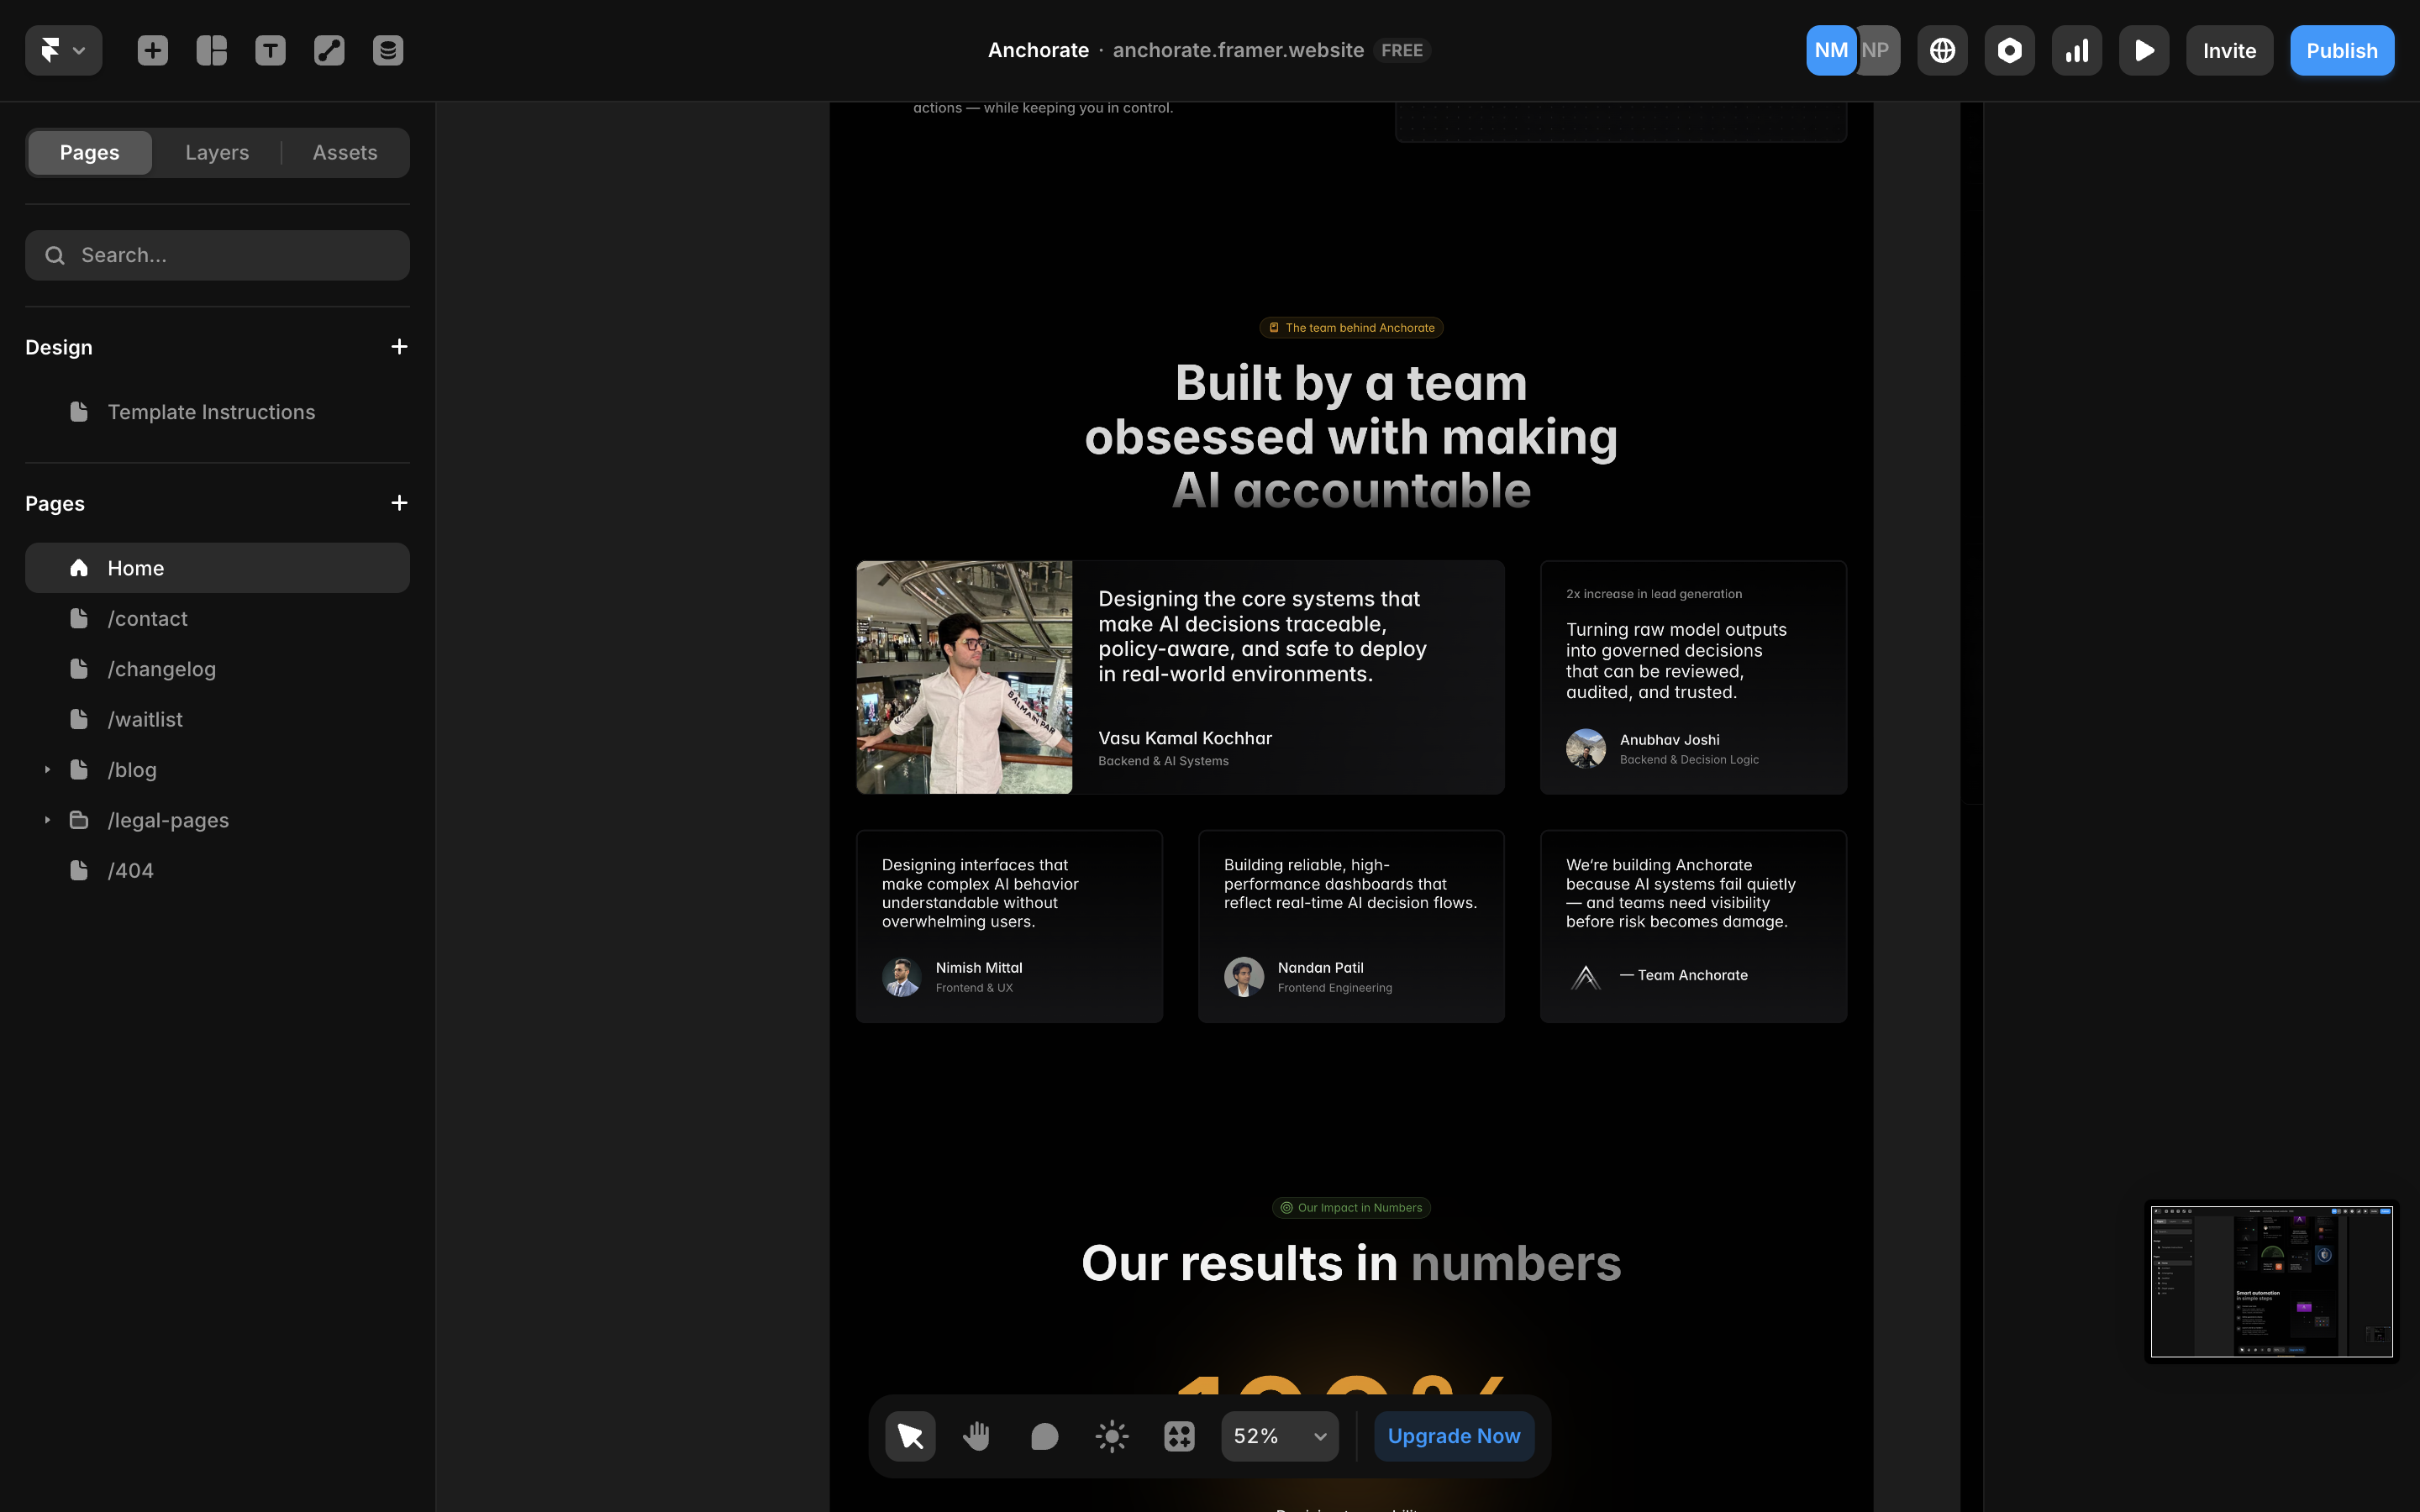Select the NM collaborator avatar
Viewport: 2420px width, 1512px height.
1830,49
